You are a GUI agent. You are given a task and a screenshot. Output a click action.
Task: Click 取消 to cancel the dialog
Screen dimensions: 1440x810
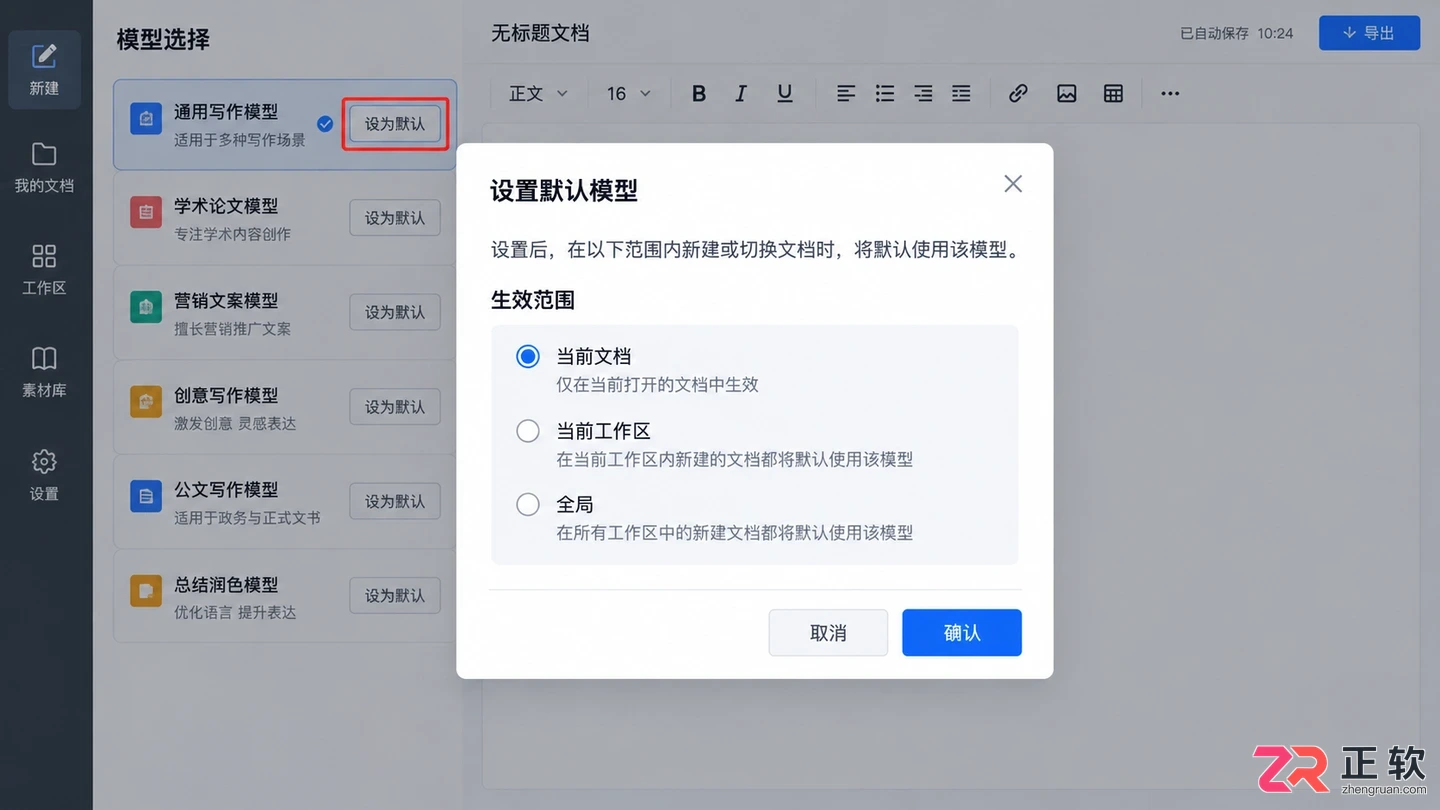click(828, 633)
